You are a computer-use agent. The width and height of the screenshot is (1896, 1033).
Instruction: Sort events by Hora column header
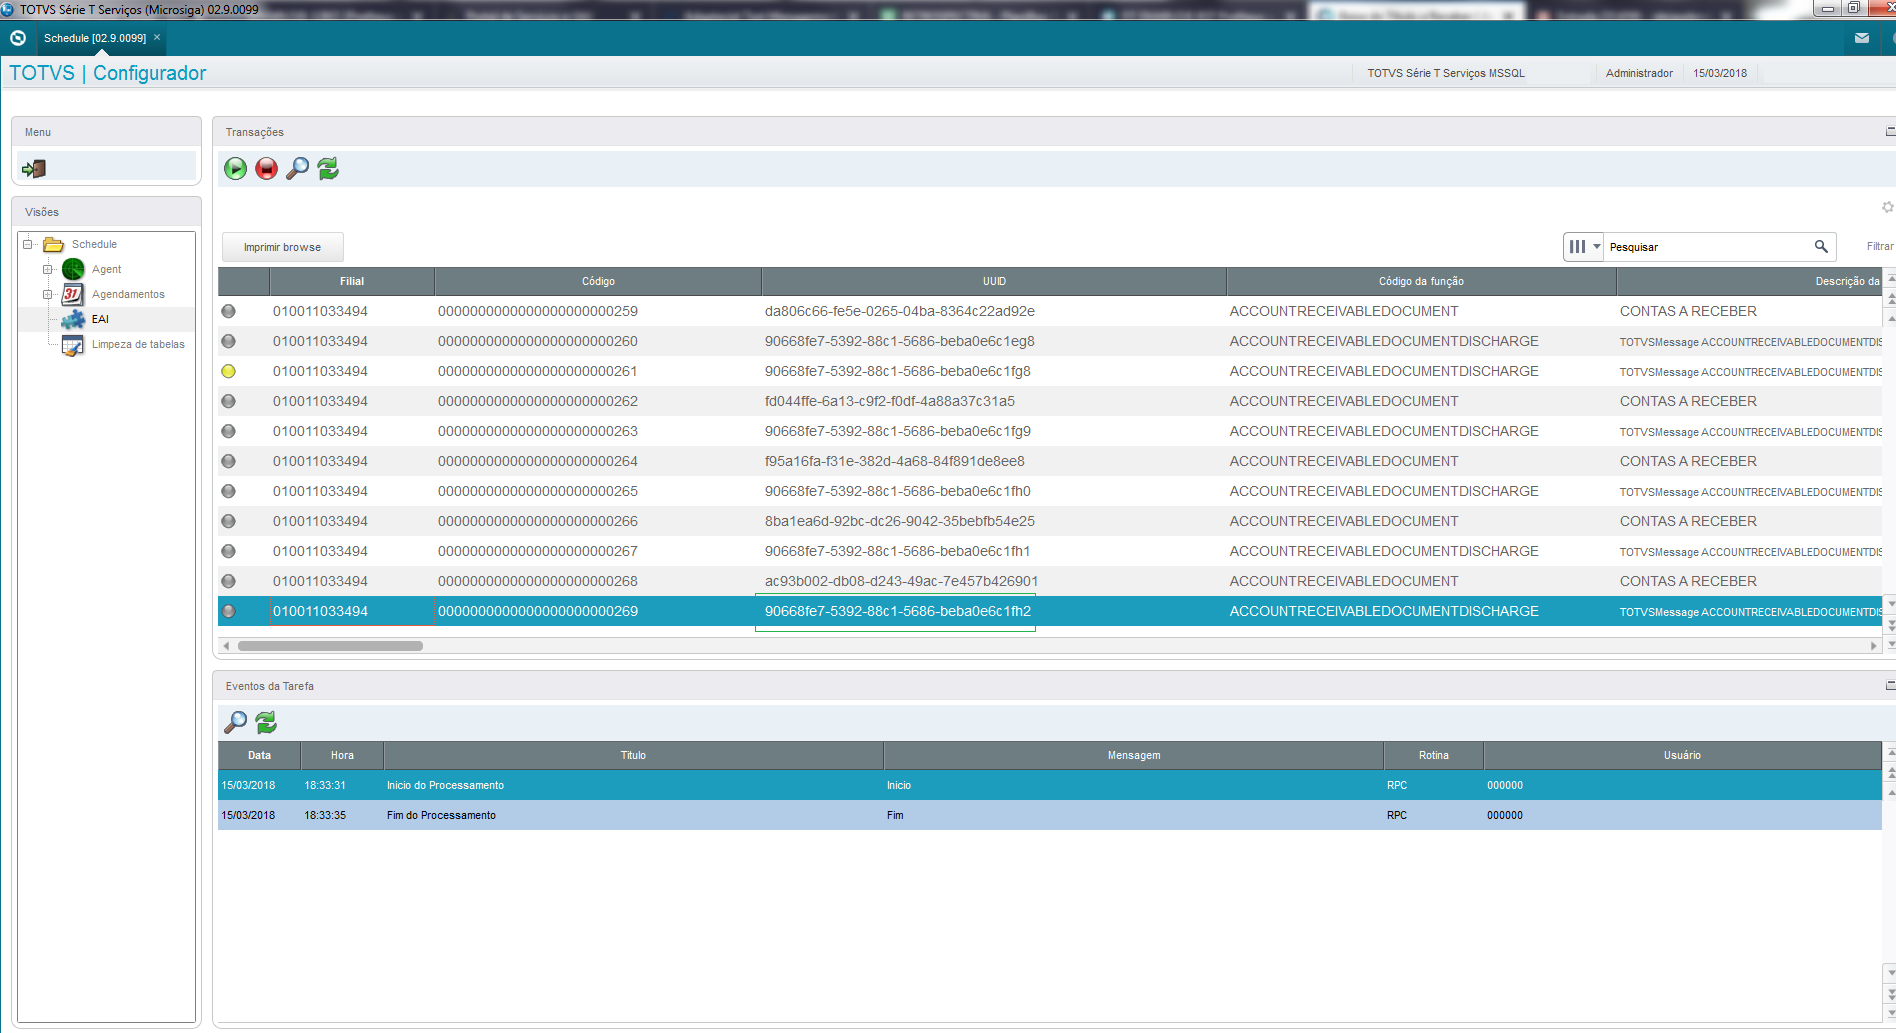pyautogui.click(x=342, y=755)
